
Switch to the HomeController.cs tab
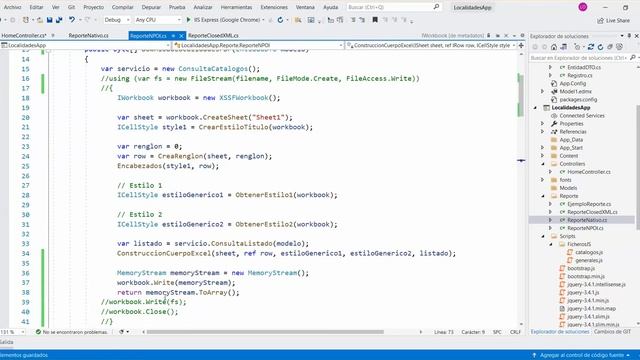click(x=24, y=36)
